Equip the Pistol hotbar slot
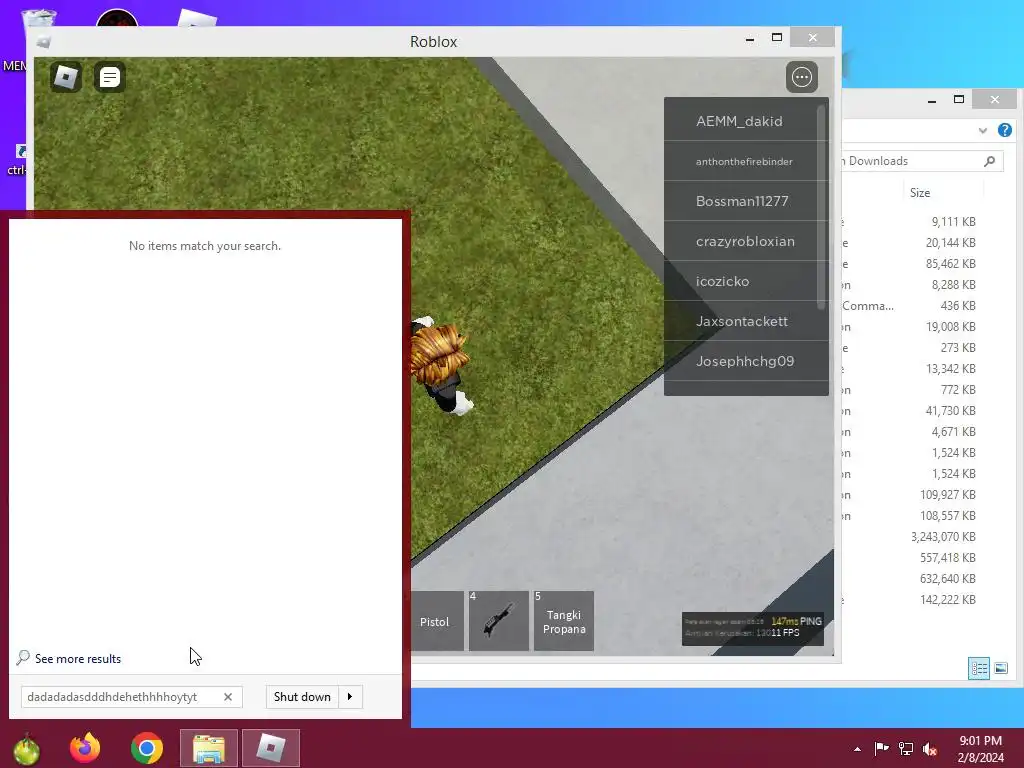Viewport: 1024px width, 768px height. [x=436, y=621]
